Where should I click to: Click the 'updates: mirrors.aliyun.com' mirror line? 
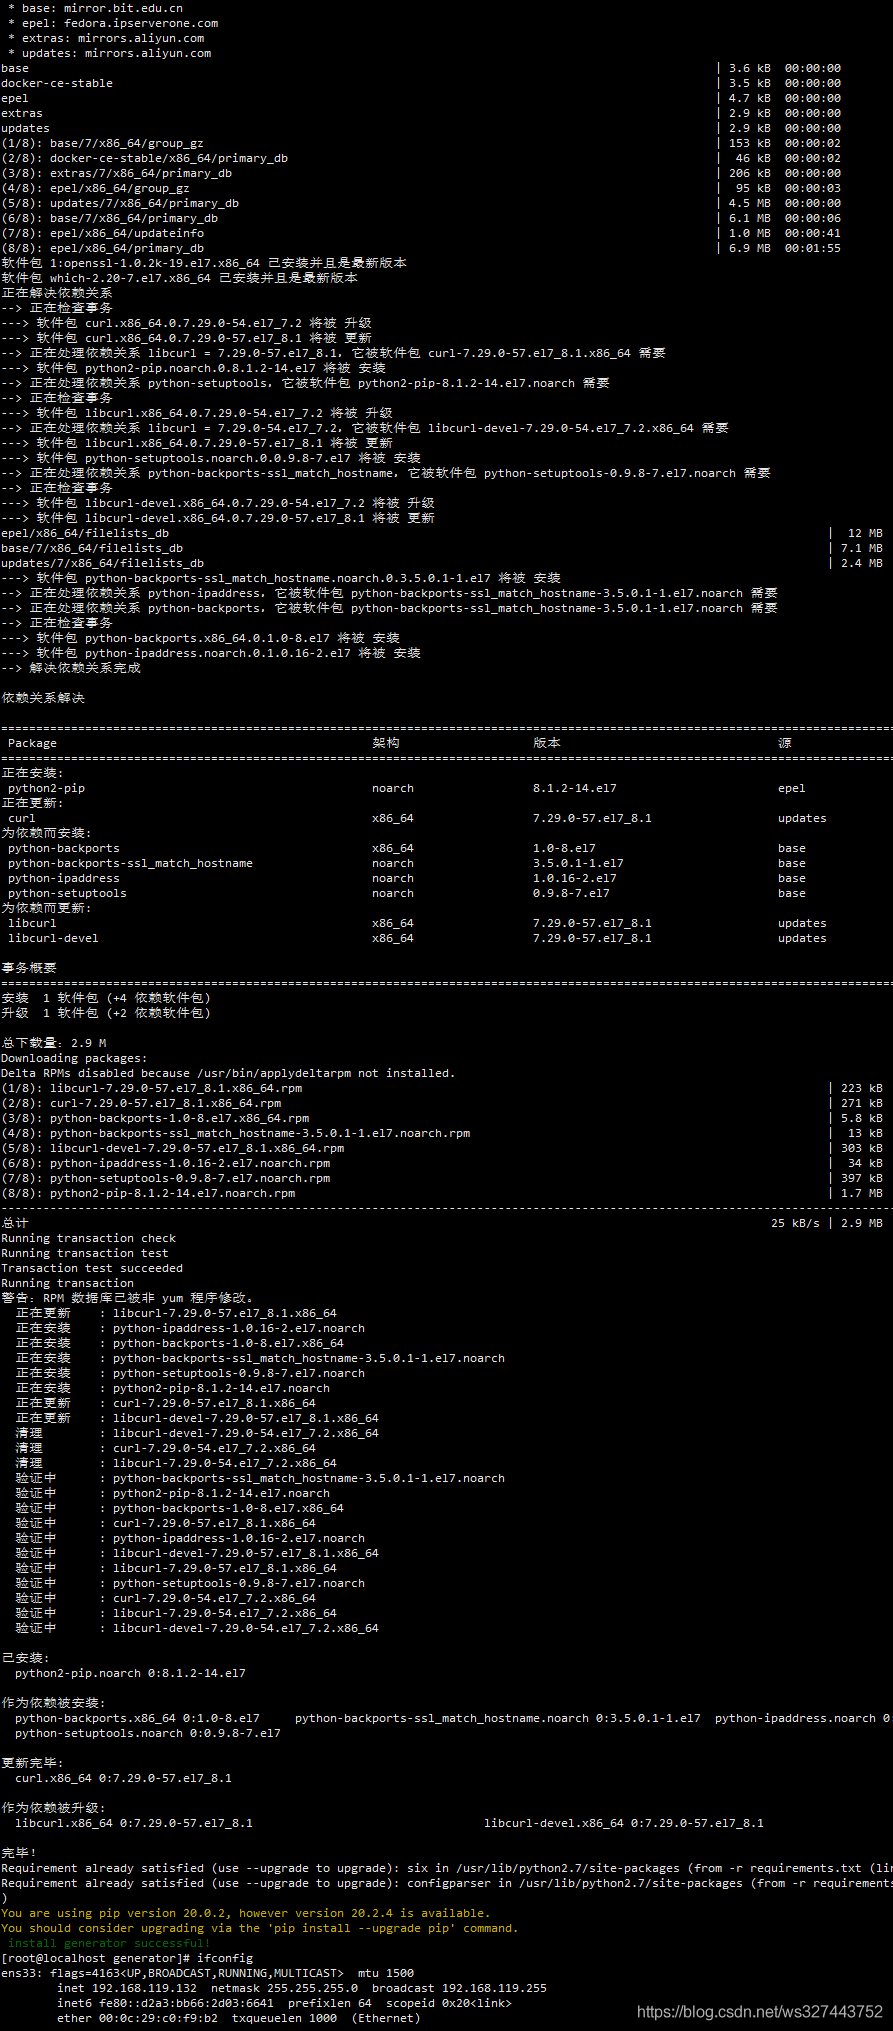pos(109,53)
